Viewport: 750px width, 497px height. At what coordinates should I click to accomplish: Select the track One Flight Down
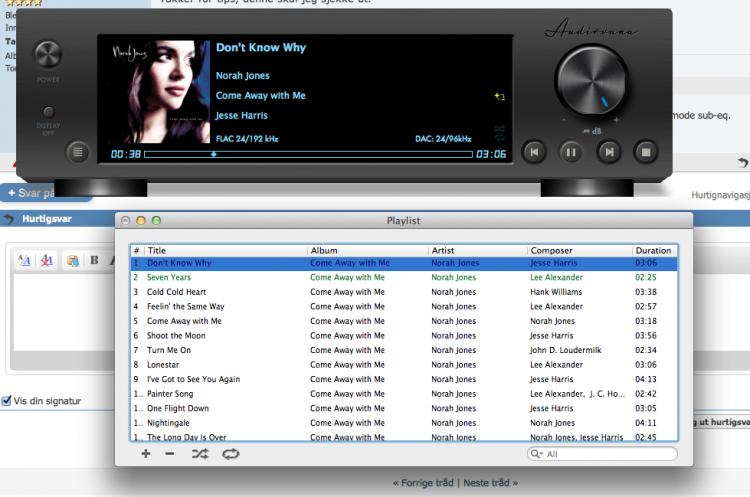(x=404, y=409)
